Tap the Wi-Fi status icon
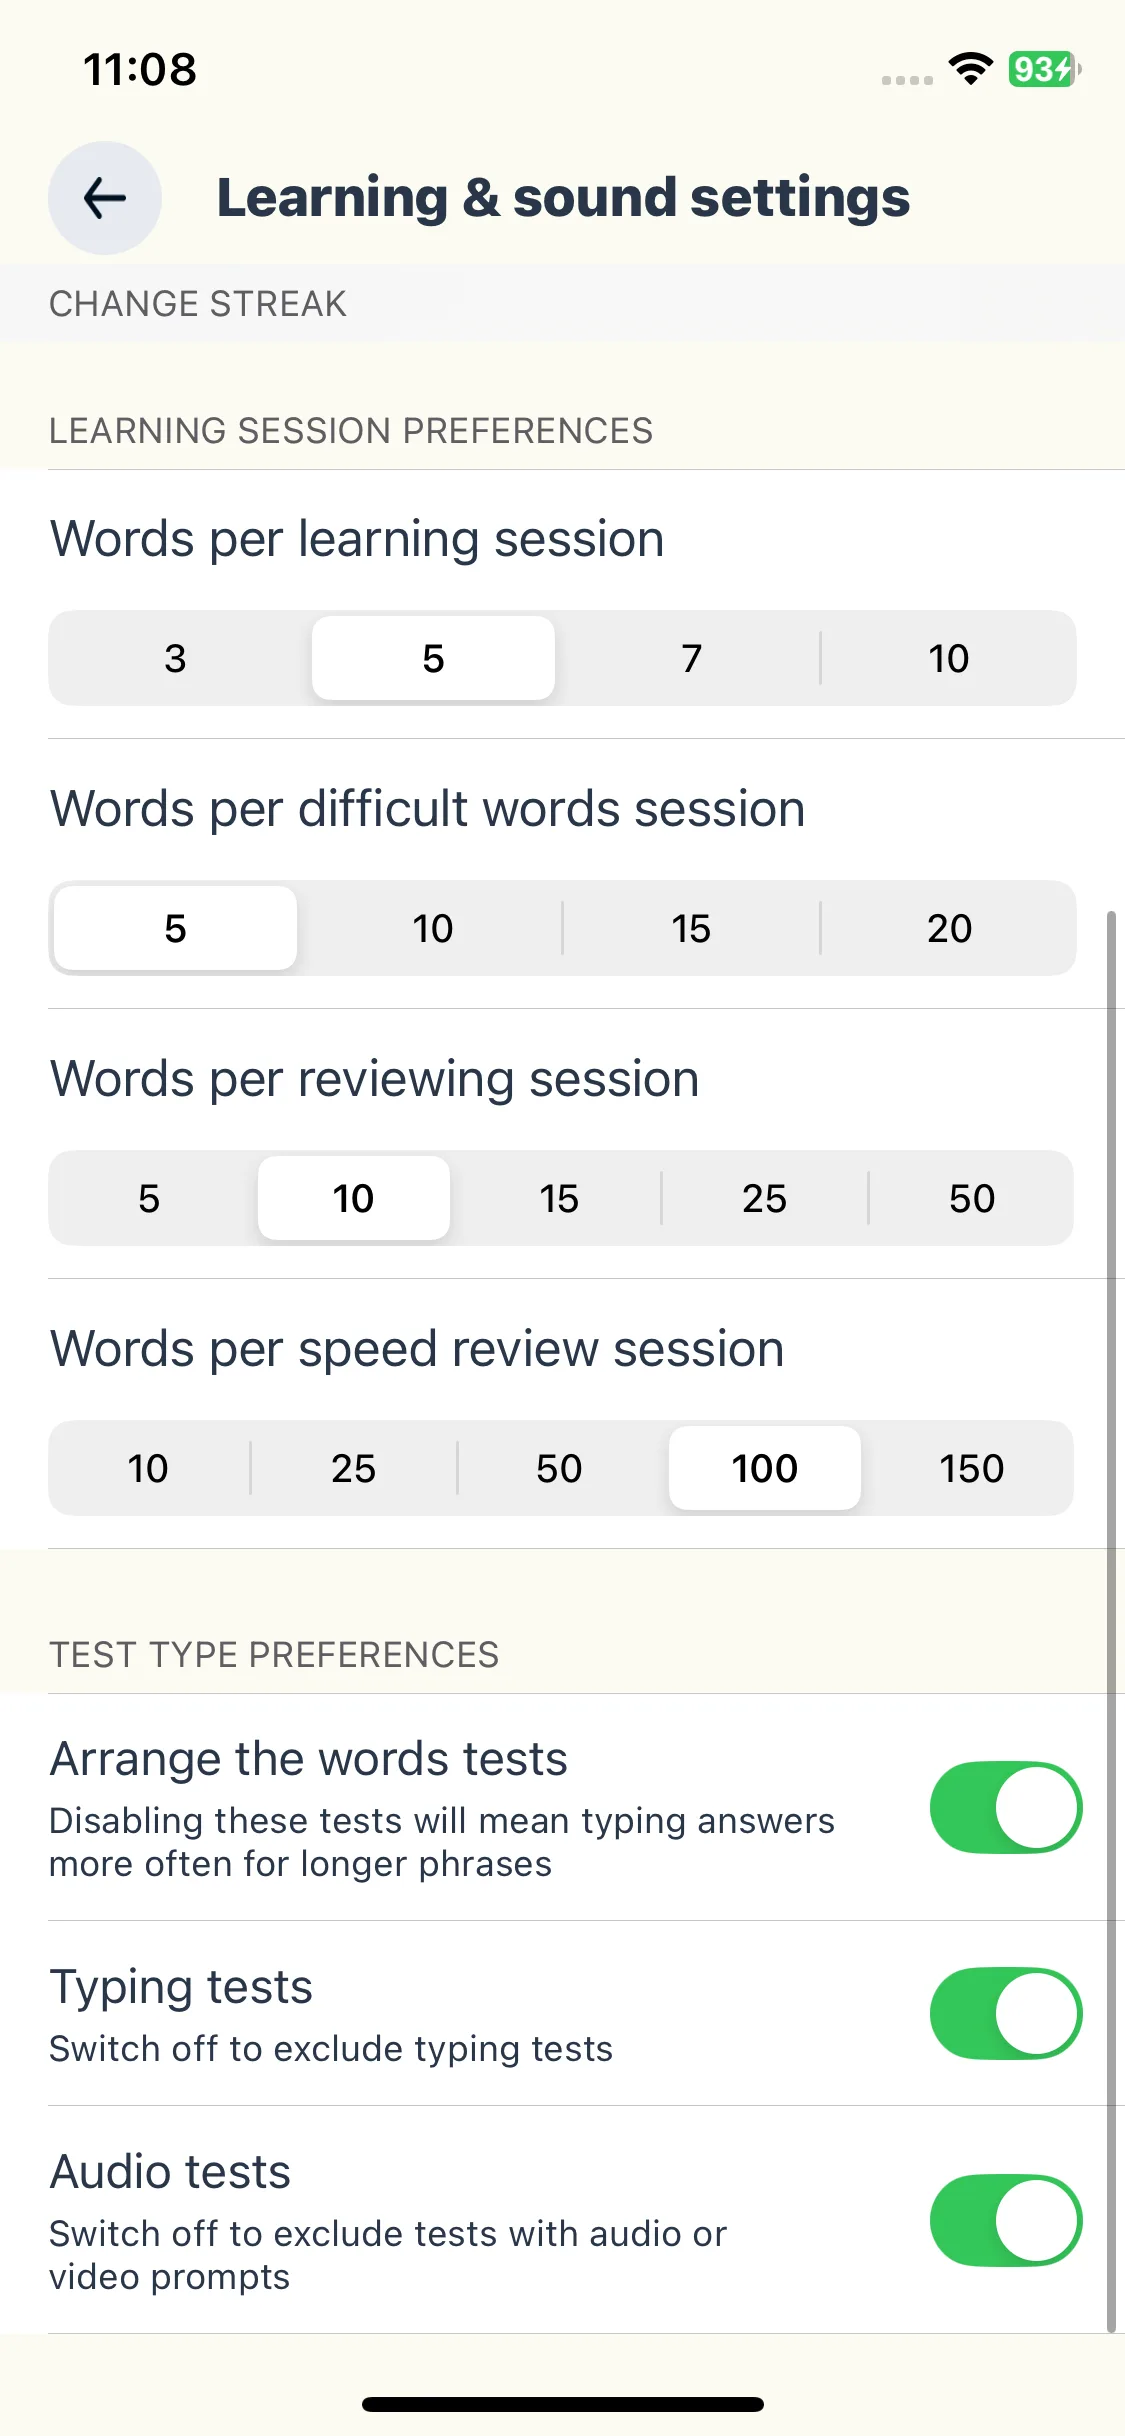Image resolution: width=1125 pixels, height=2436 pixels. [x=970, y=69]
